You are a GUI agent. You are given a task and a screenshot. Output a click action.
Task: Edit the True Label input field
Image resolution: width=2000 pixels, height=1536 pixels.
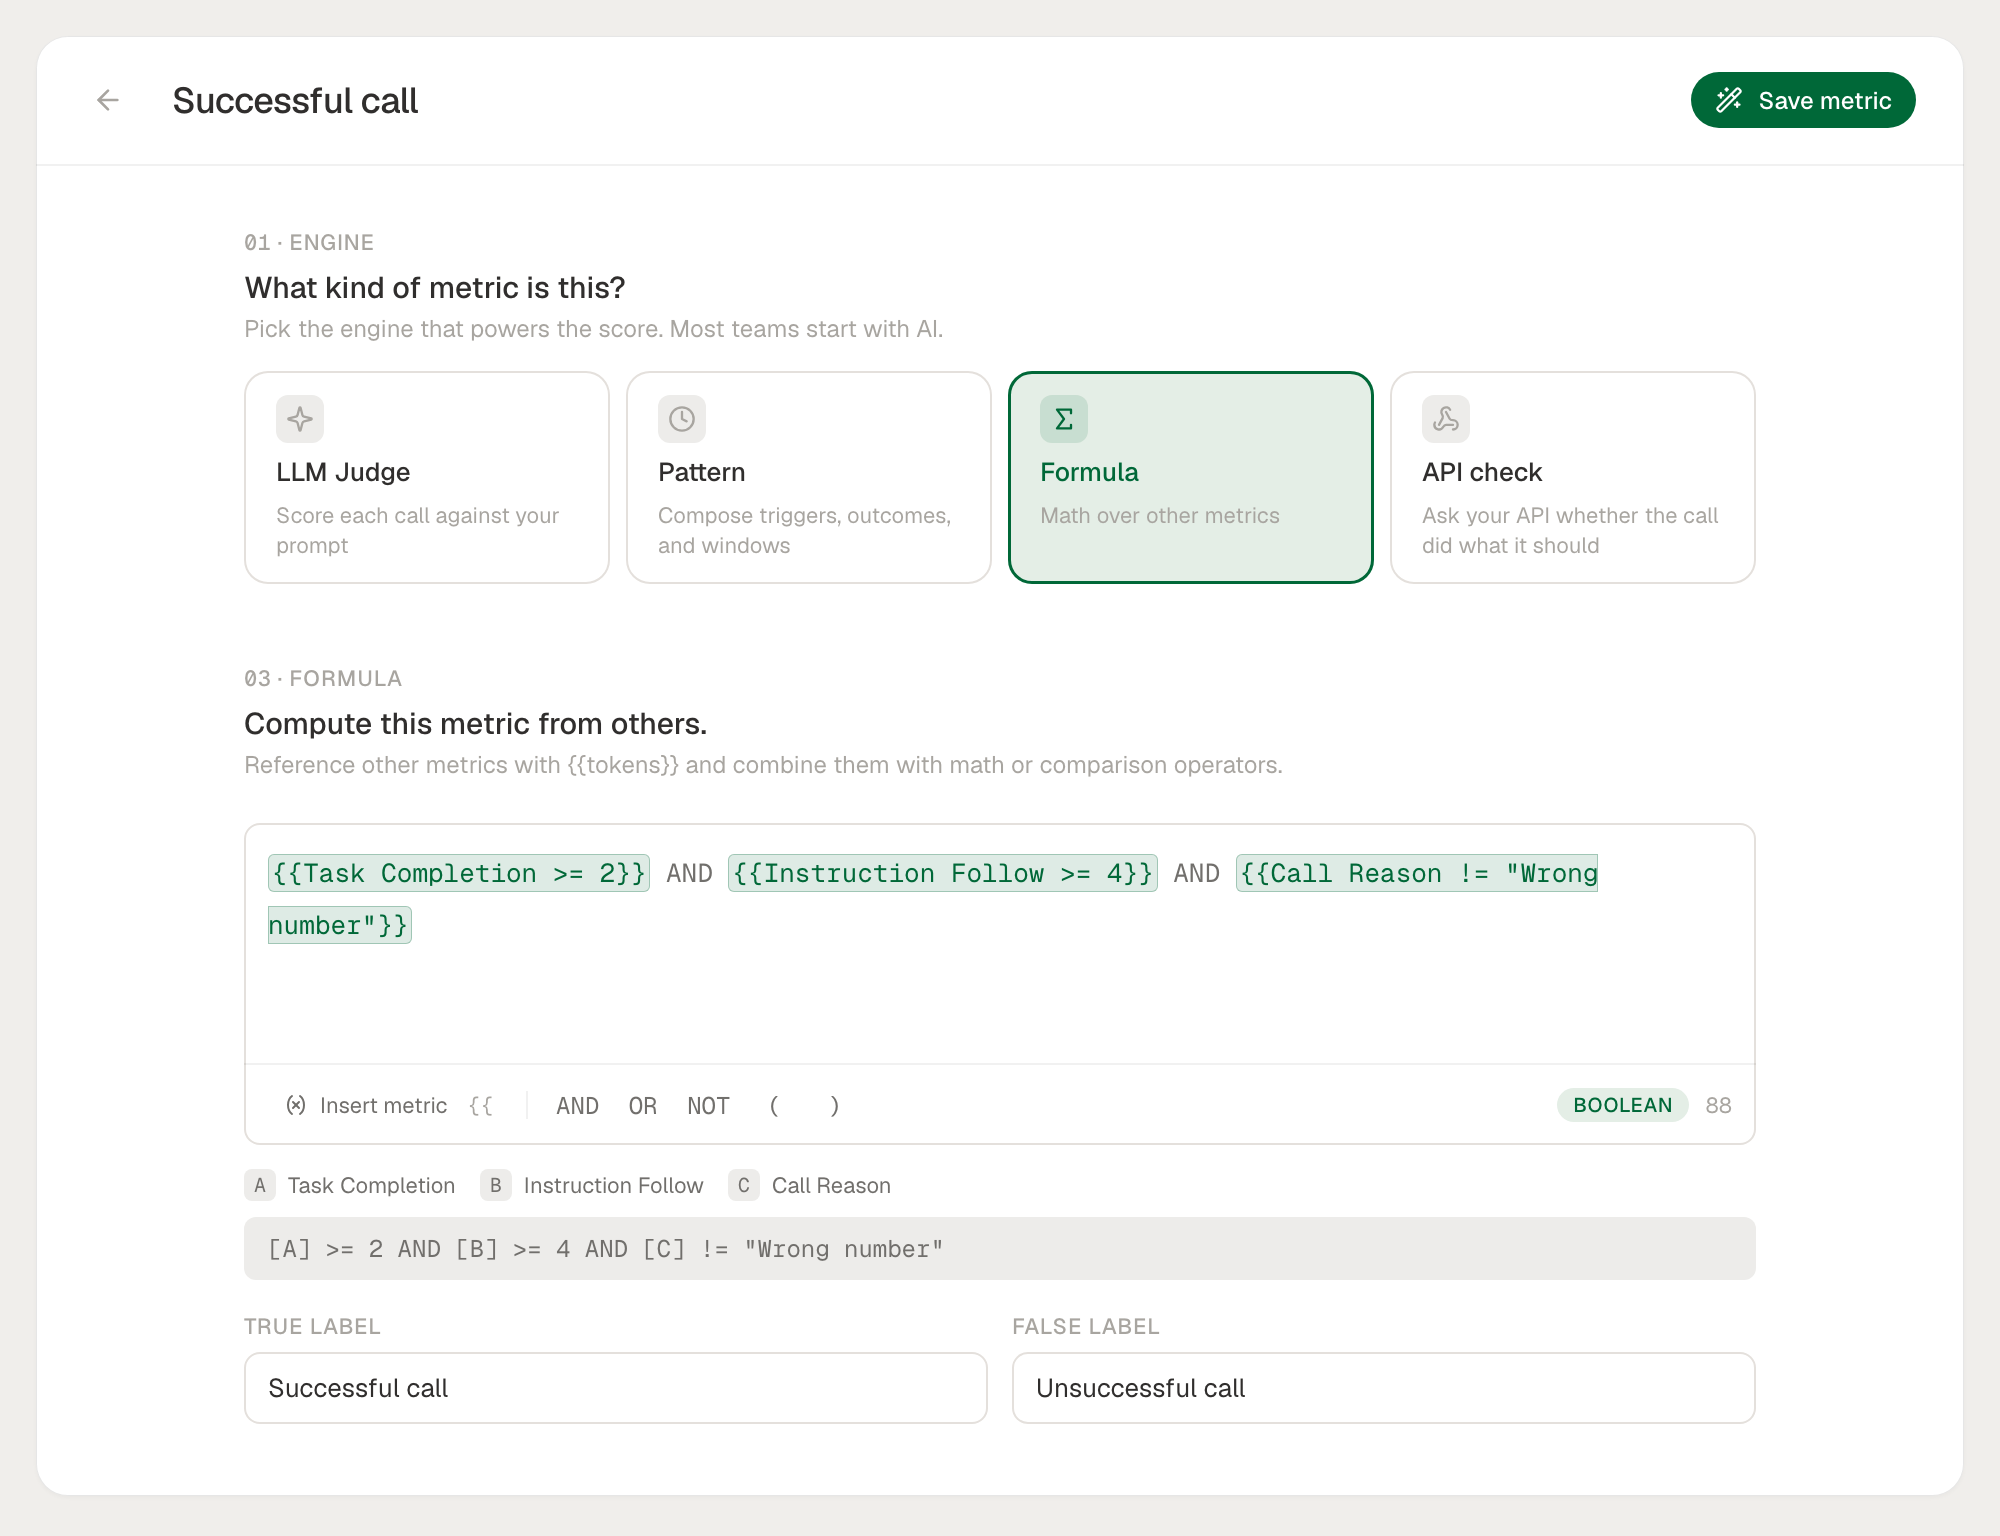tap(616, 1388)
